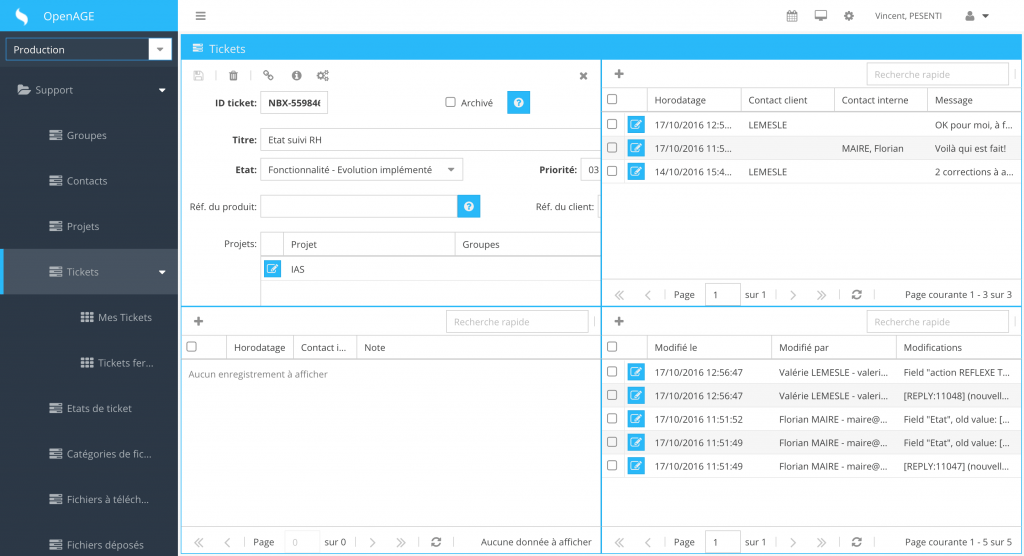Click the monitor screen icon in top bar

[x=820, y=16]
